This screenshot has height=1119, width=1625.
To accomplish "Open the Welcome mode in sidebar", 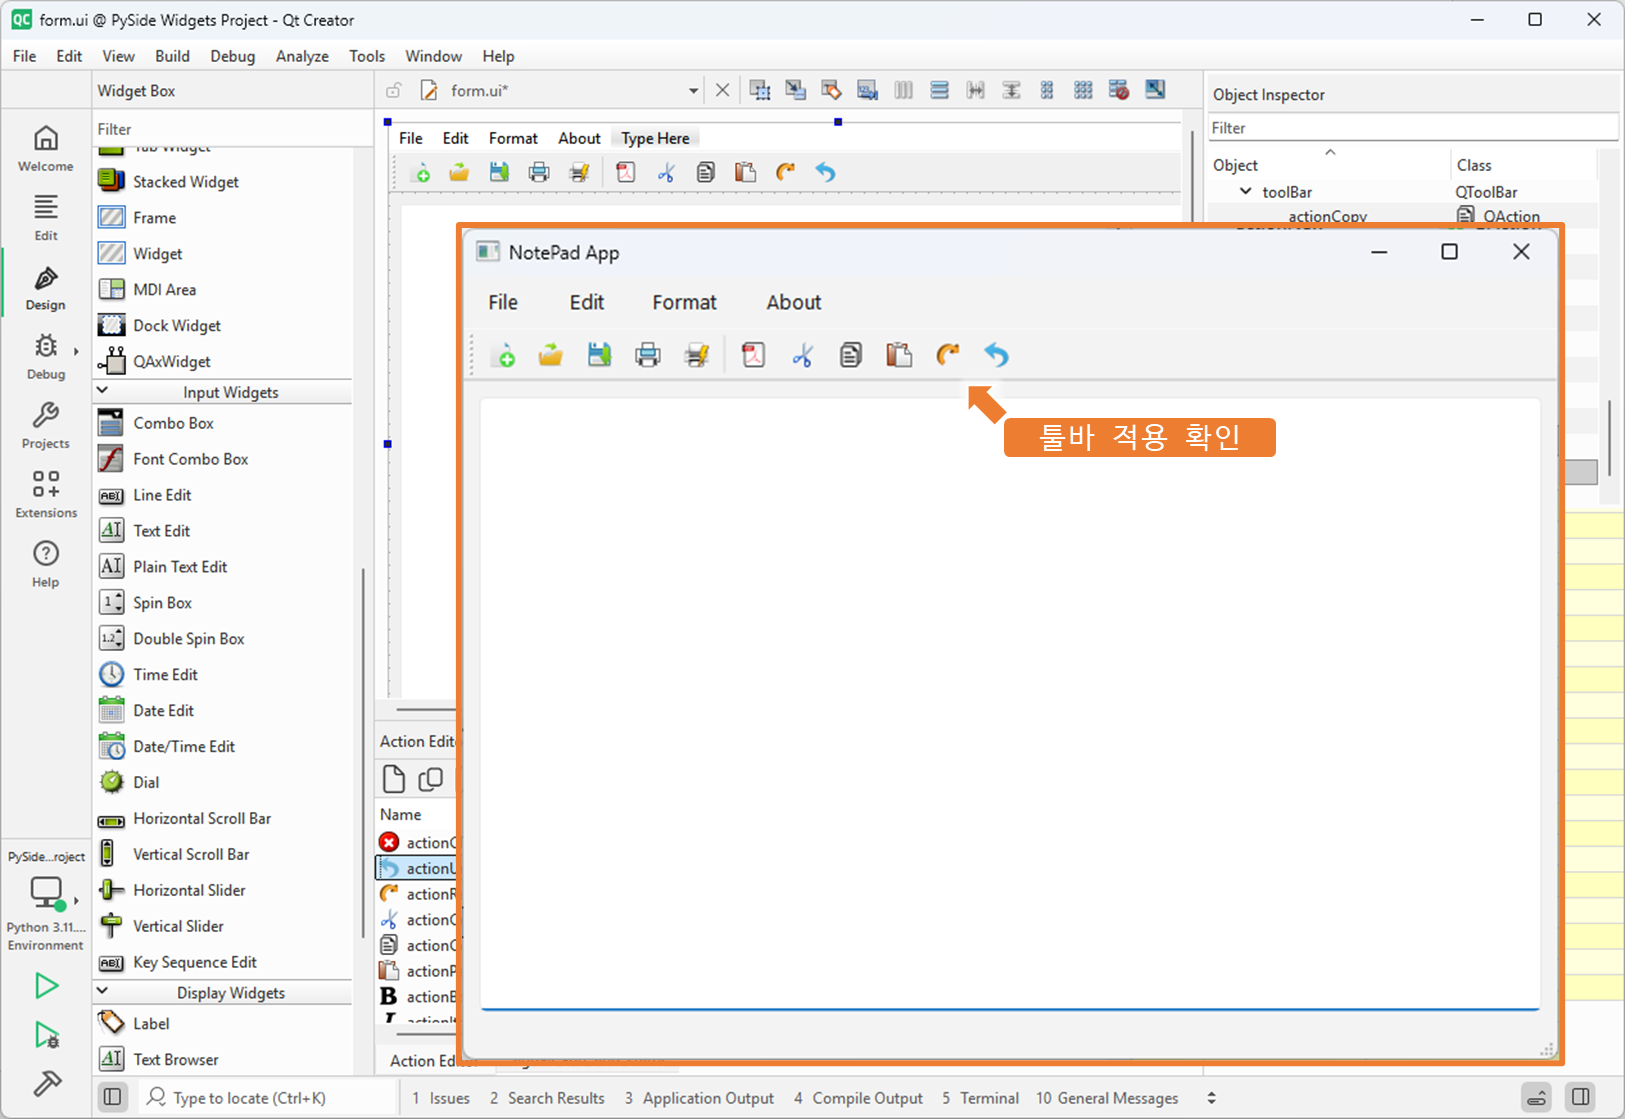I will (x=46, y=148).
